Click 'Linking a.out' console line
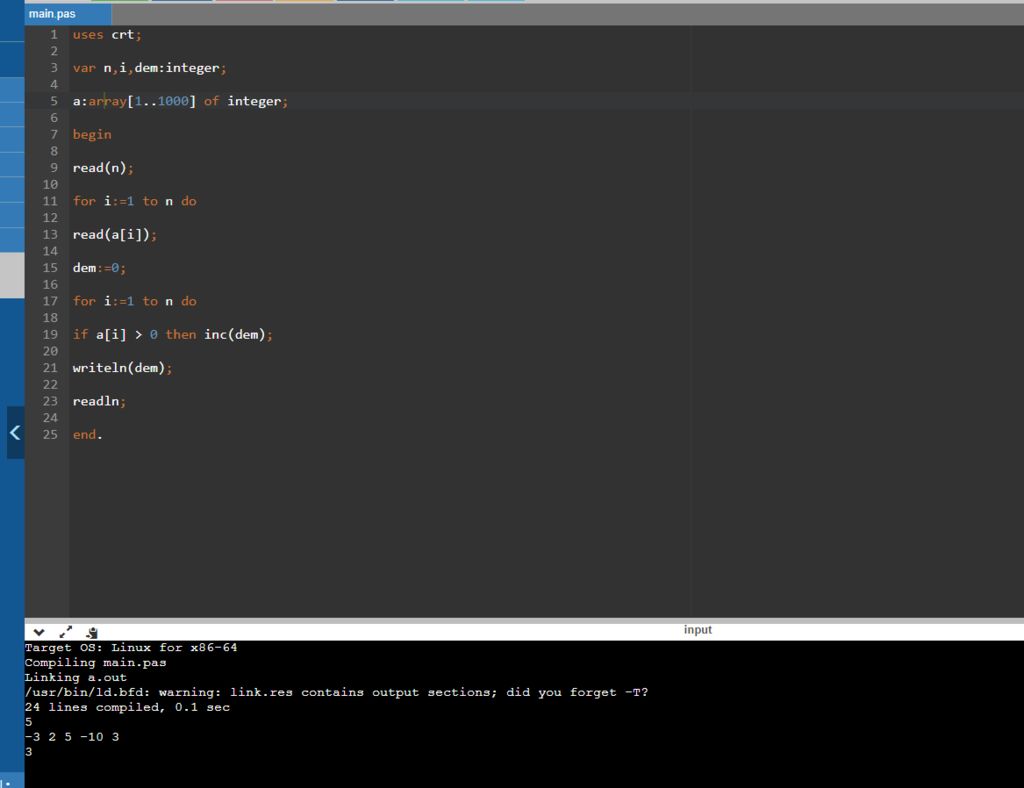1024x788 pixels. (76, 678)
